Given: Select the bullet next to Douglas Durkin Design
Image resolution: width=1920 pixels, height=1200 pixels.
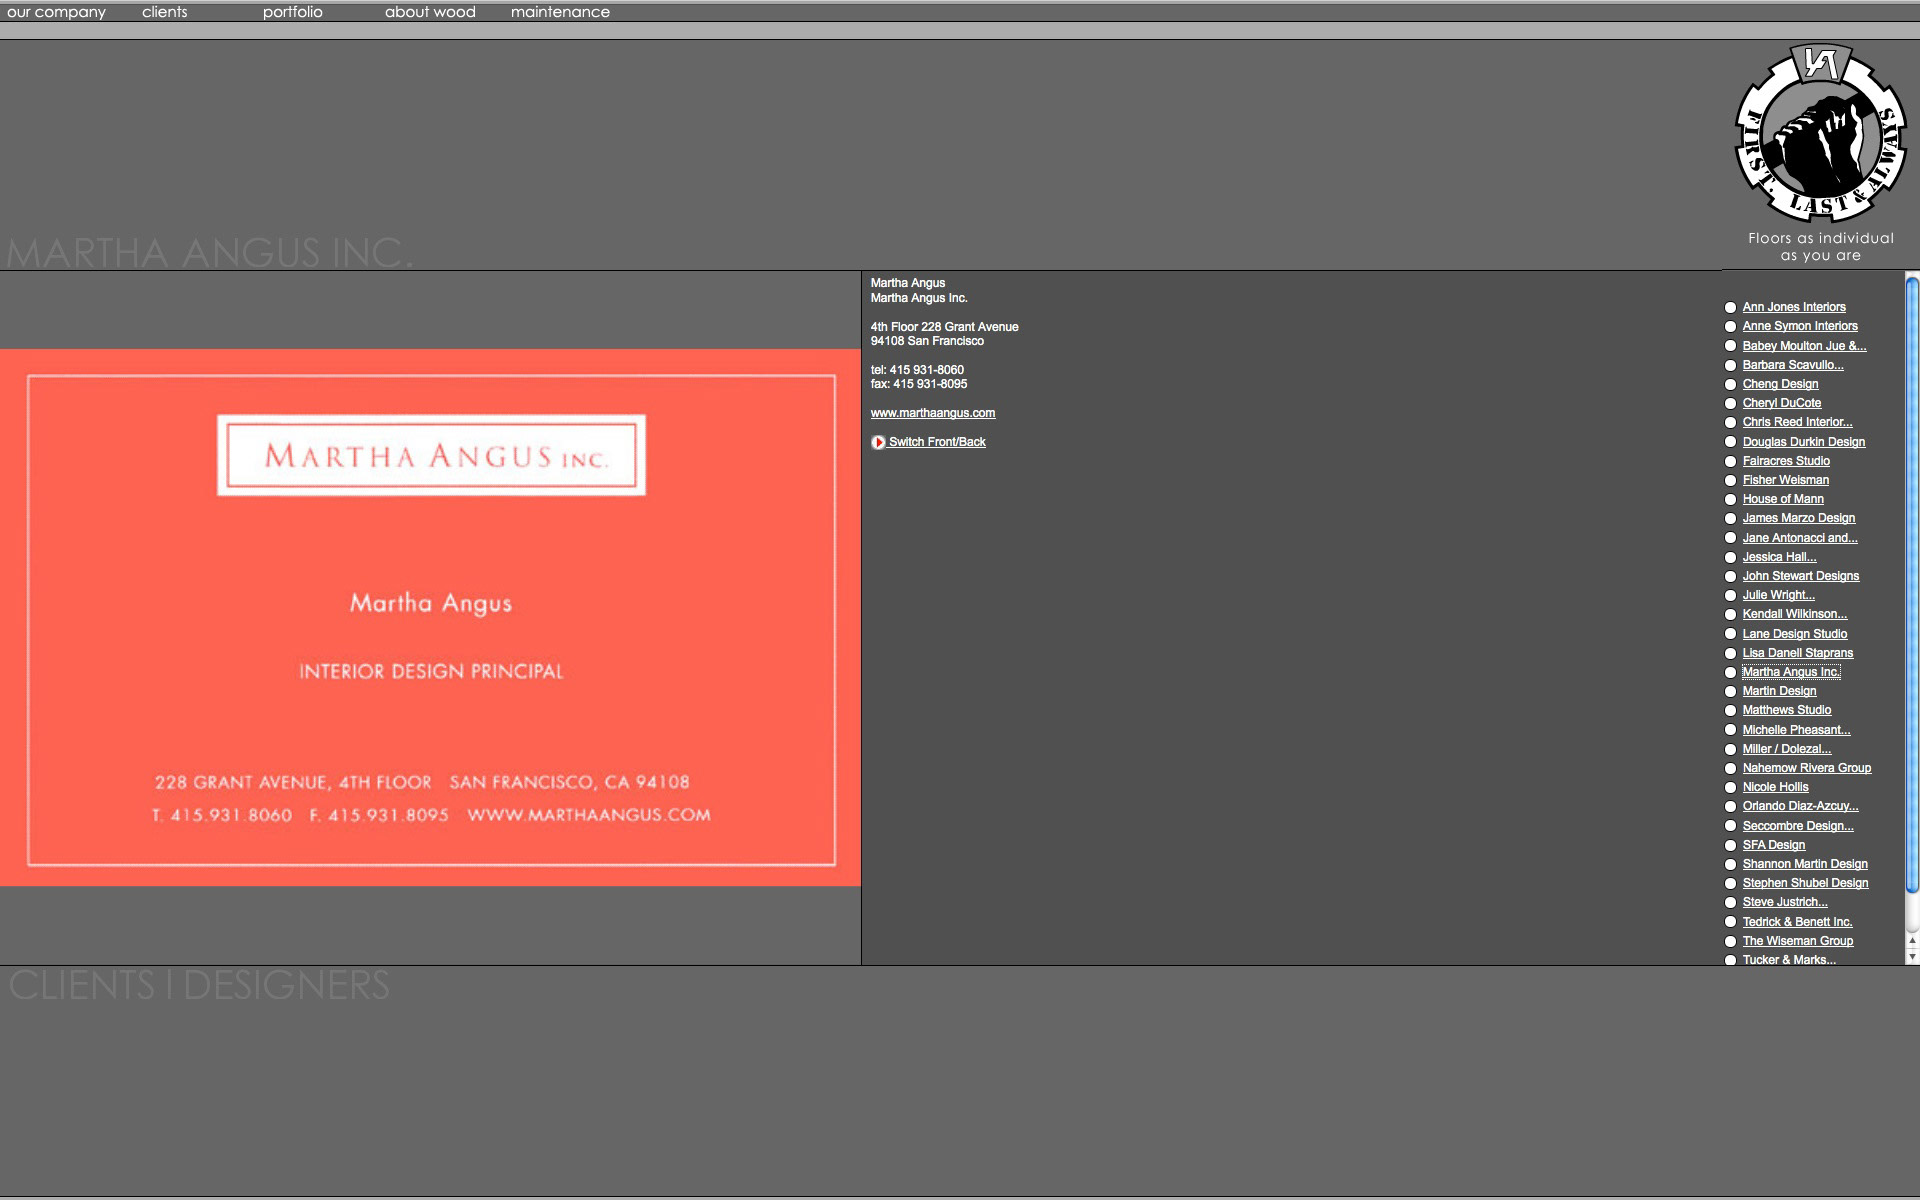Looking at the screenshot, I should coord(1730,442).
